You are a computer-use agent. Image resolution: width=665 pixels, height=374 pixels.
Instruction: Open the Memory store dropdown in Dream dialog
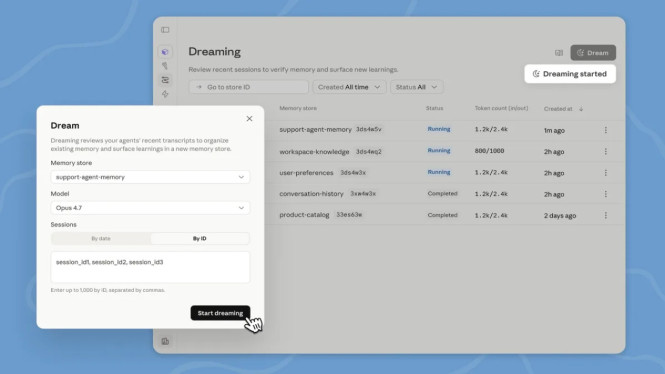coord(150,177)
